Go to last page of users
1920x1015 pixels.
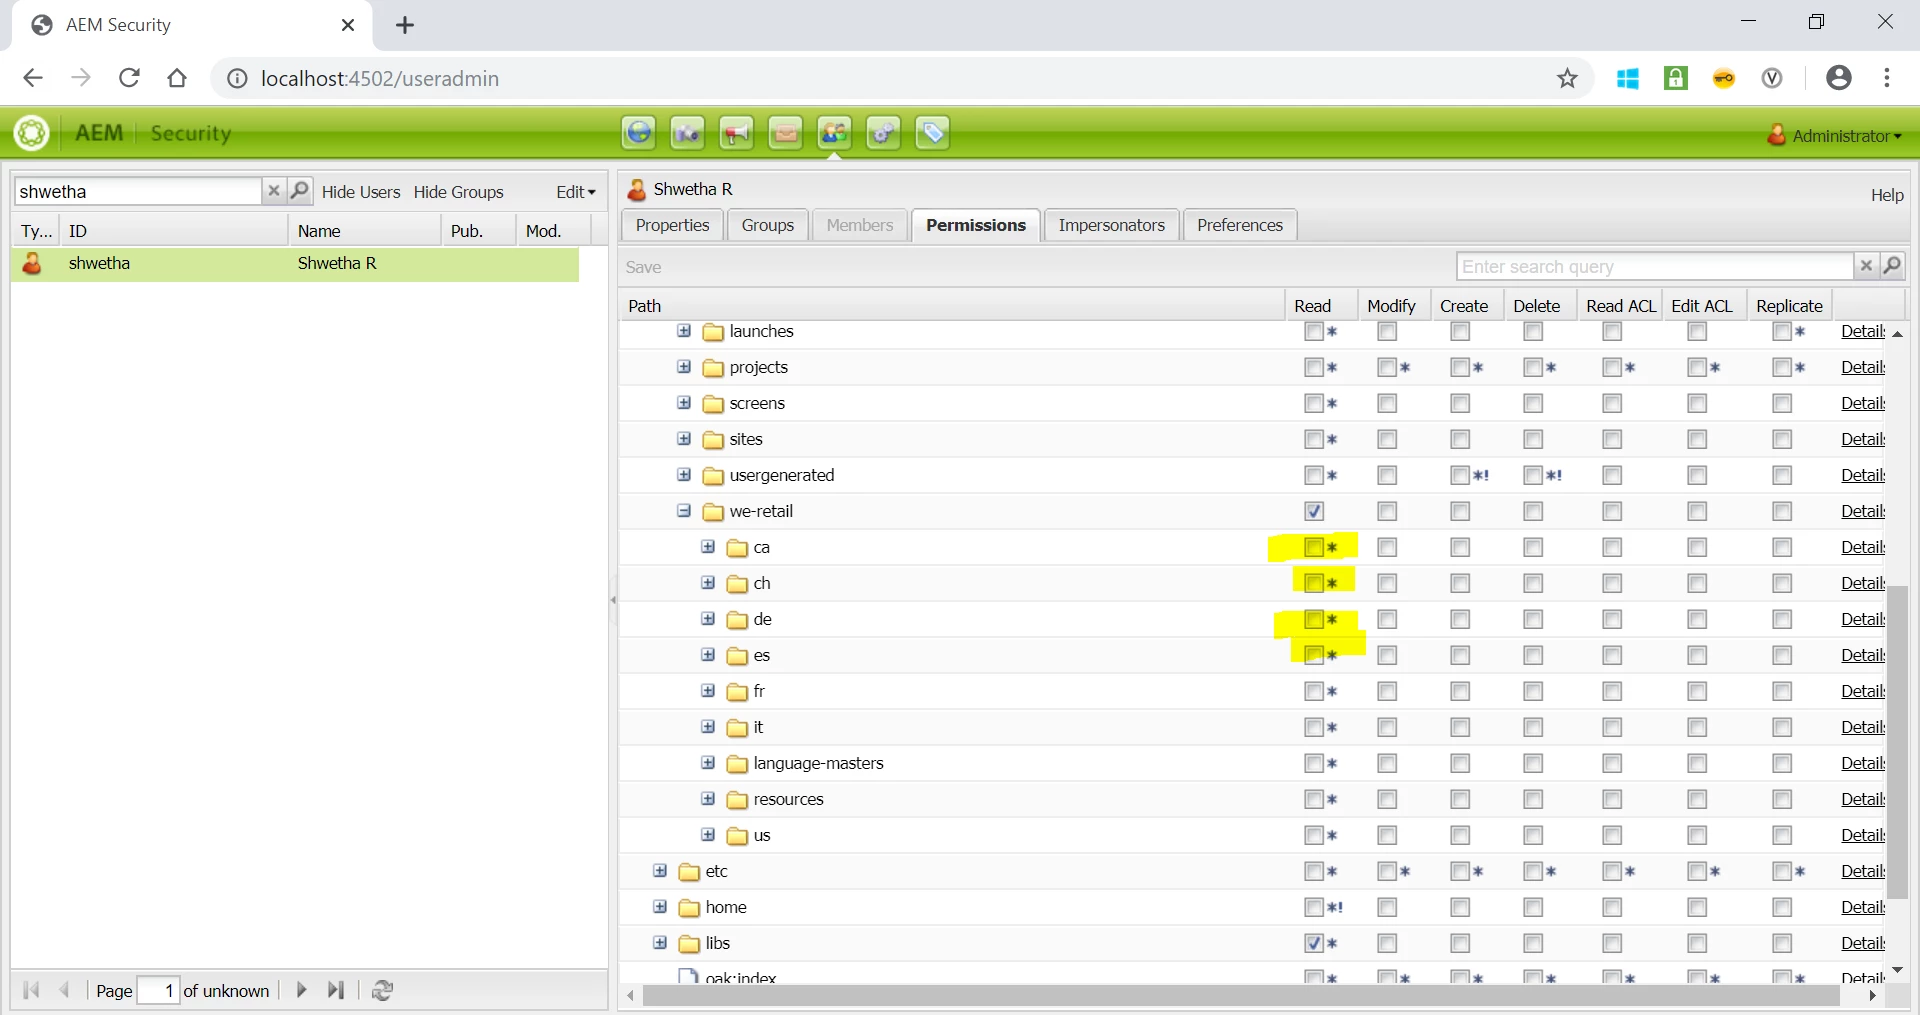click(336, 990)
